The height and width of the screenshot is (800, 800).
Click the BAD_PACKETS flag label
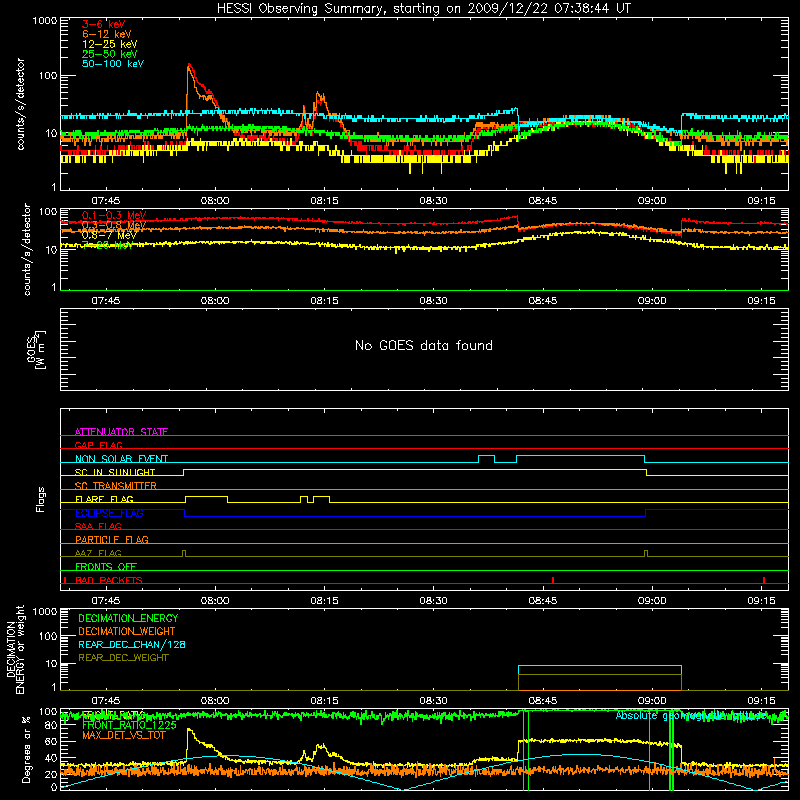pyautogui.click(x=109, y=580)
